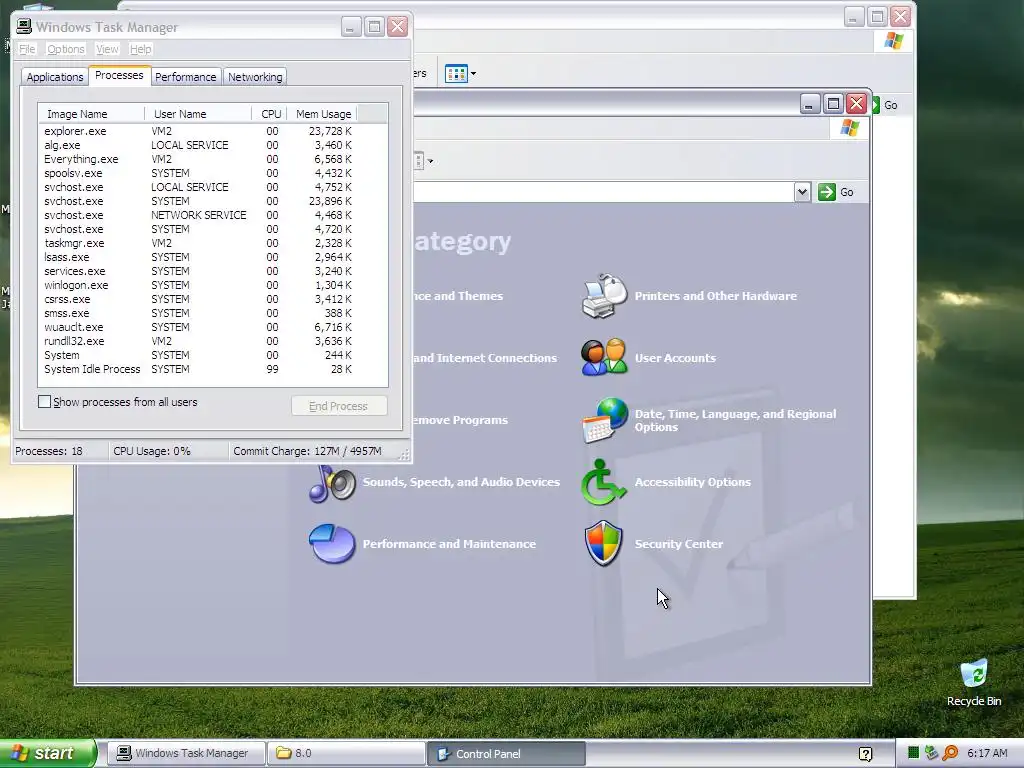
Task: Click Windows Task Manager taskbar button
Action: tap(186, 753)
